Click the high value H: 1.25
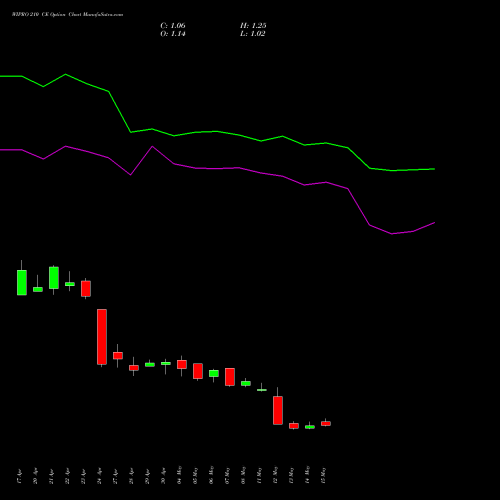Image resolution: width=500 pixels, height=500 pixels. click(x=253, y=26)
